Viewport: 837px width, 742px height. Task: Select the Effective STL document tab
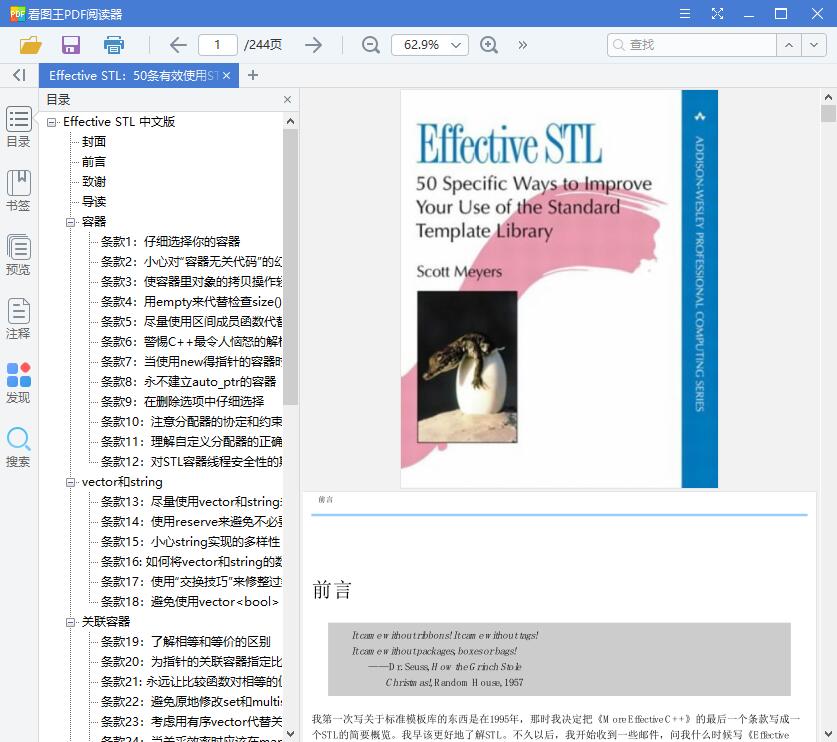[133, 75]
